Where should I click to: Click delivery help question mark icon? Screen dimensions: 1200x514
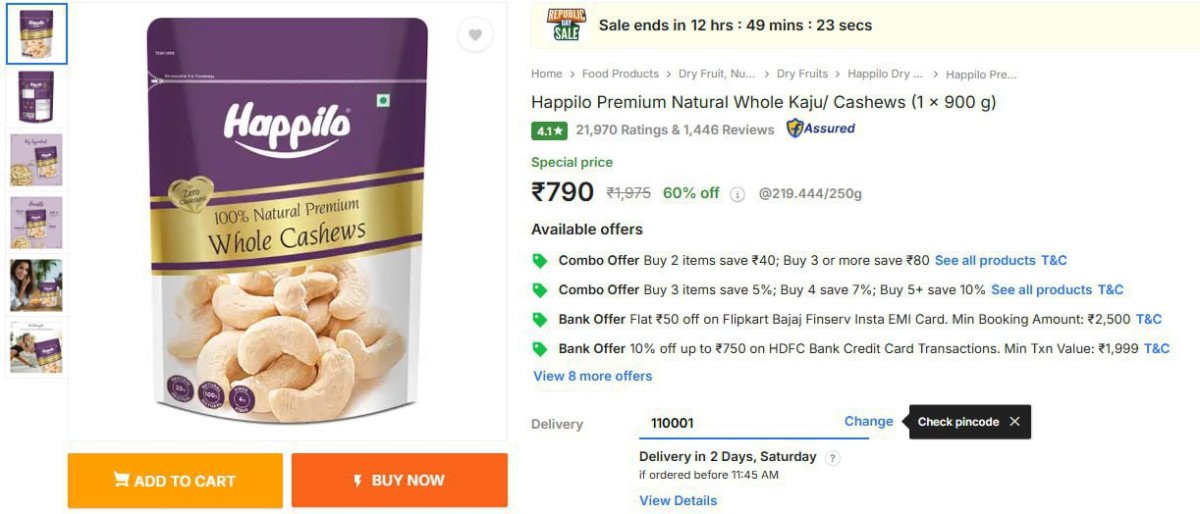[x=833, y=458]
